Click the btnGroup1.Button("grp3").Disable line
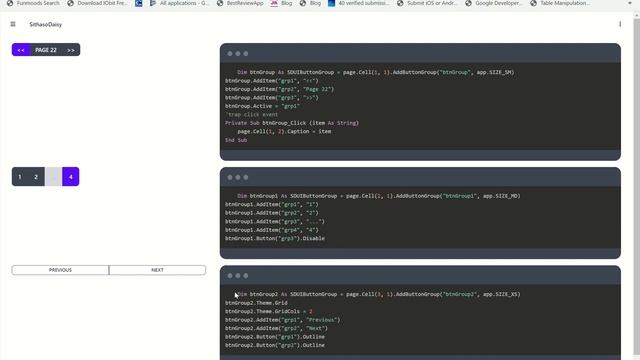 (x=275, y=238)
